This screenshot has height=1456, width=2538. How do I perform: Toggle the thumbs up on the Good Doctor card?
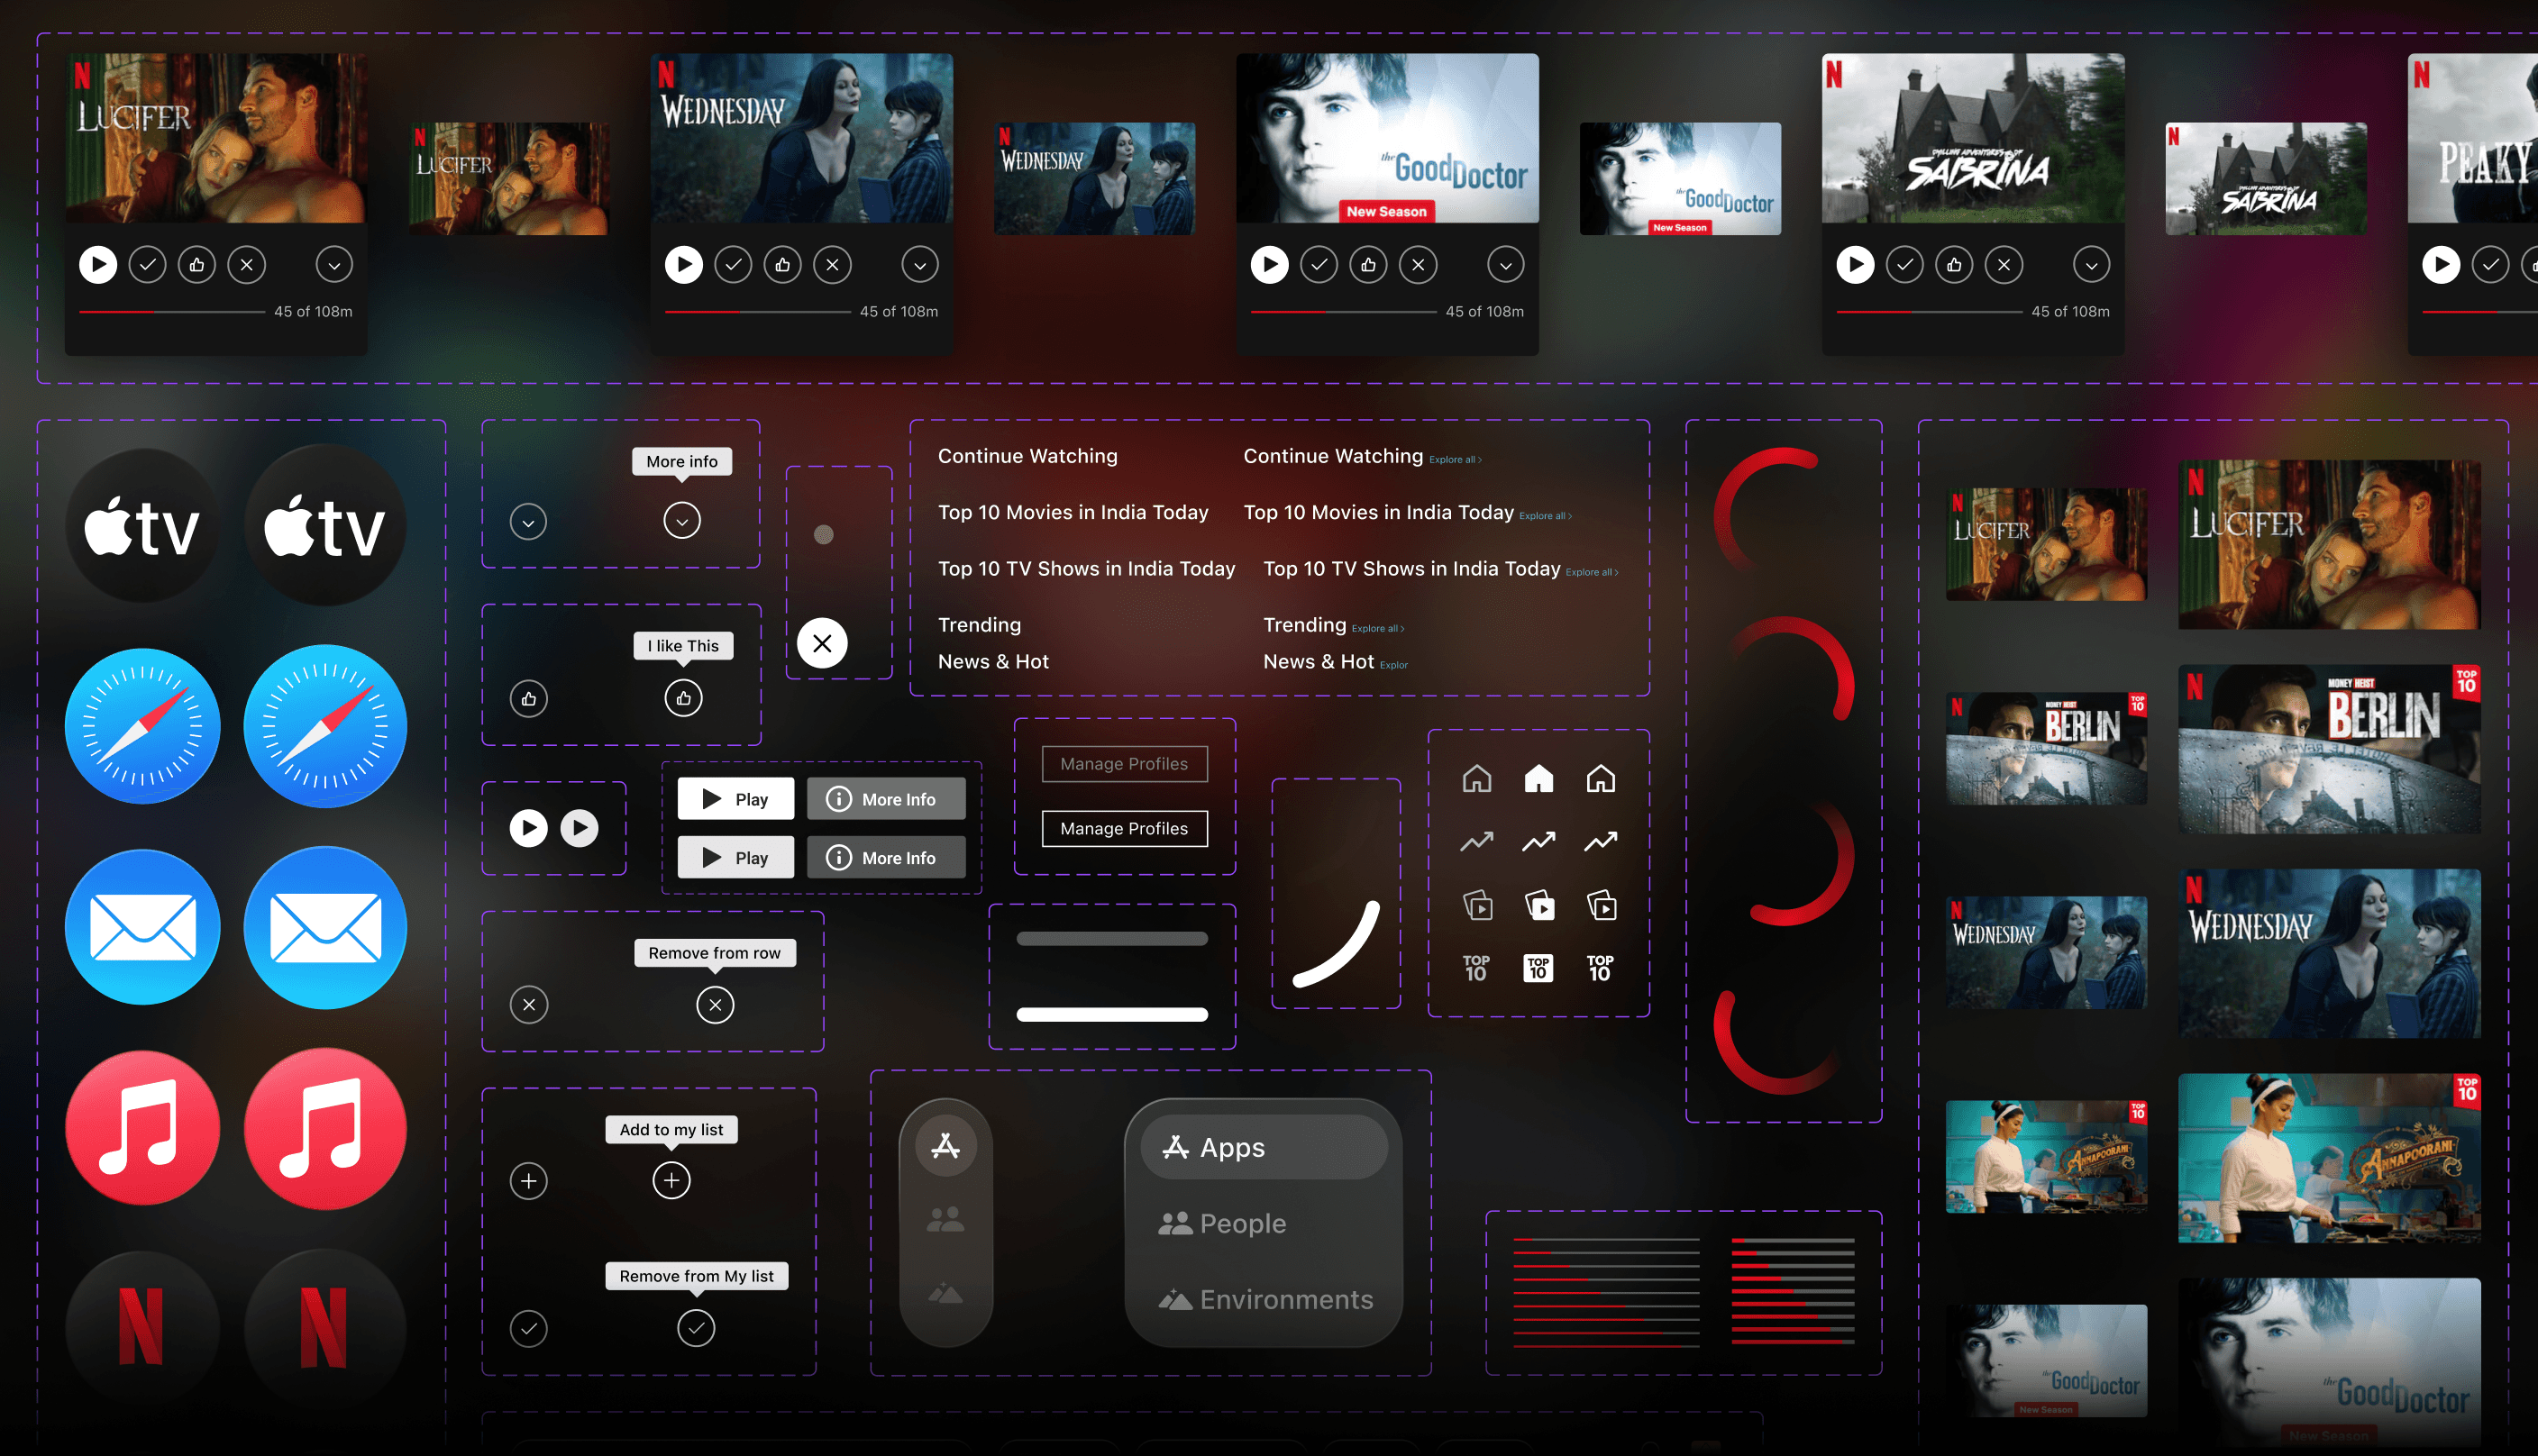coord(1368,265)
